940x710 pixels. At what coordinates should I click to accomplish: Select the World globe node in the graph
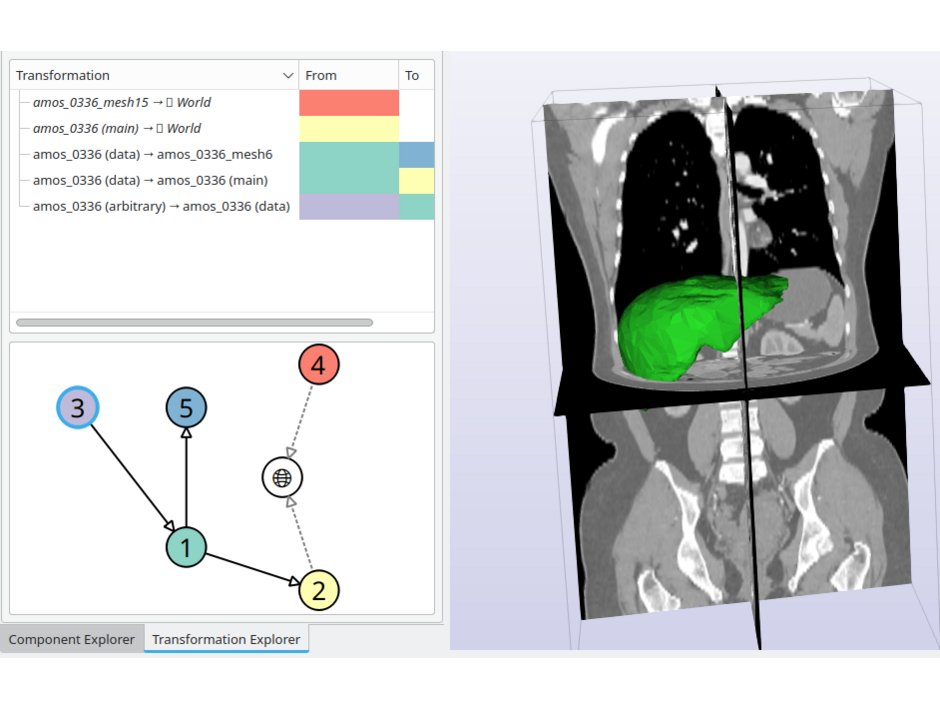pos(282,477)
